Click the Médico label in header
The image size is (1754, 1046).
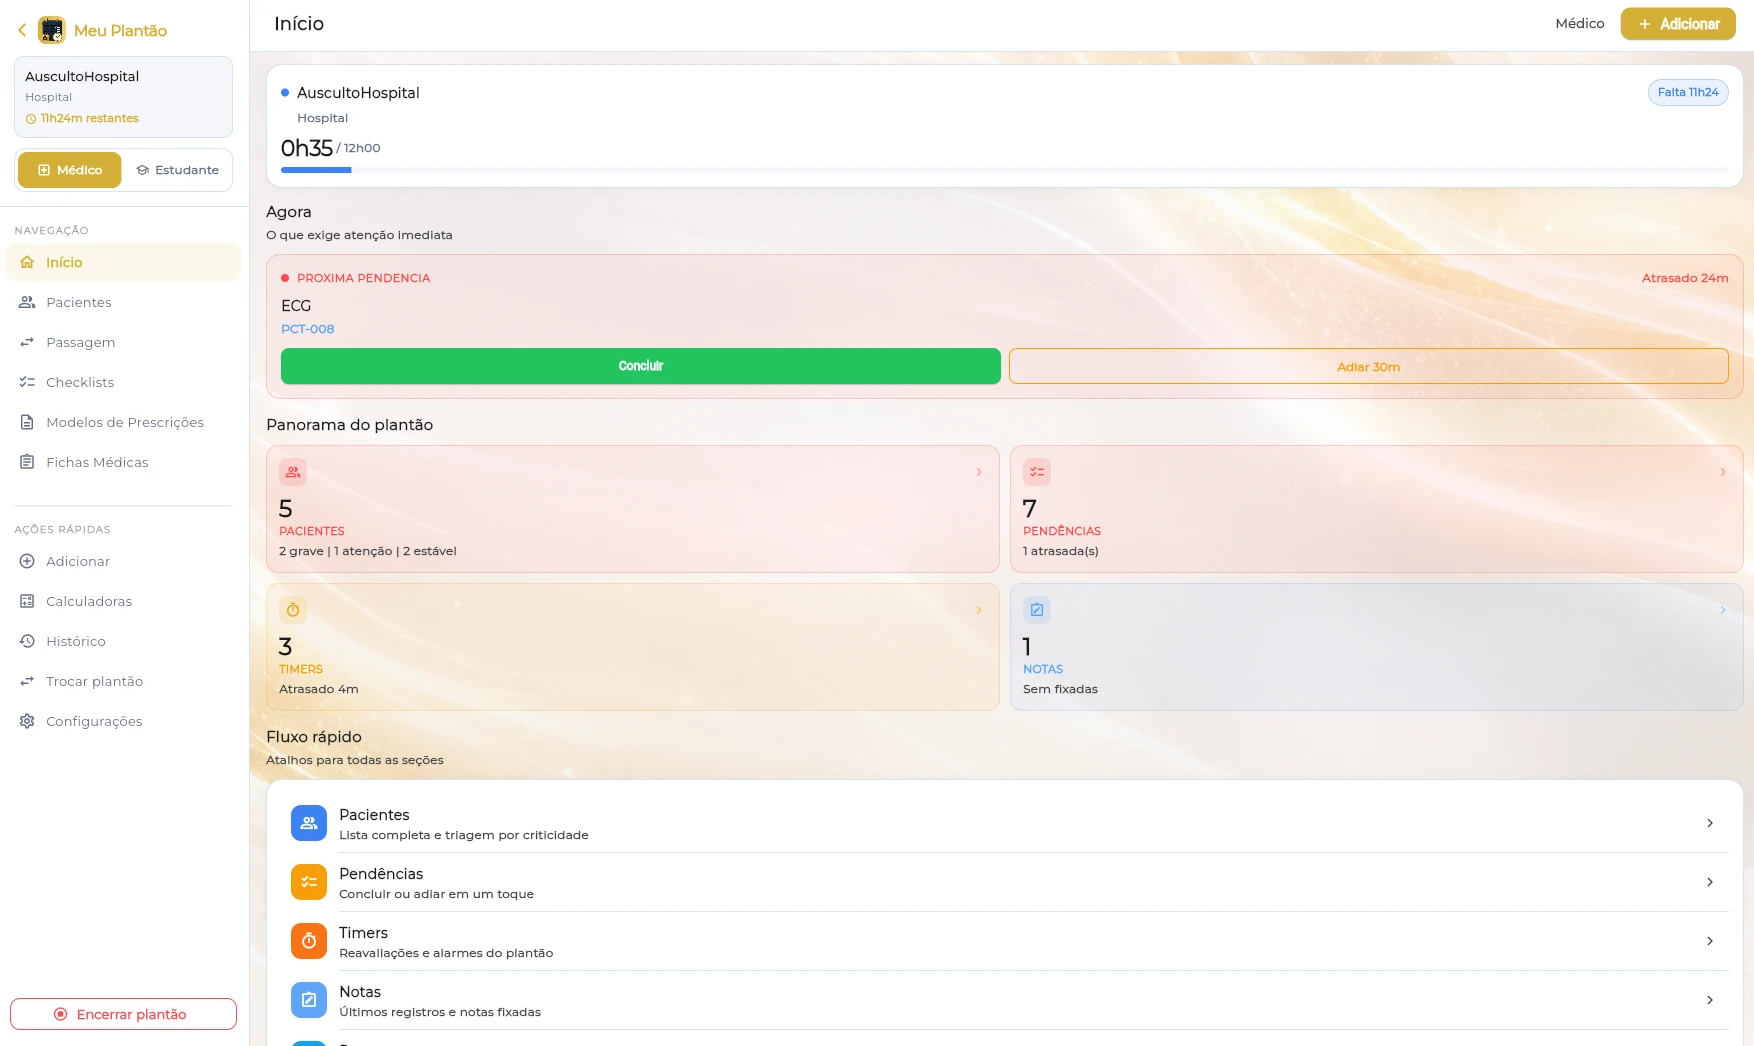[1580, 24]
